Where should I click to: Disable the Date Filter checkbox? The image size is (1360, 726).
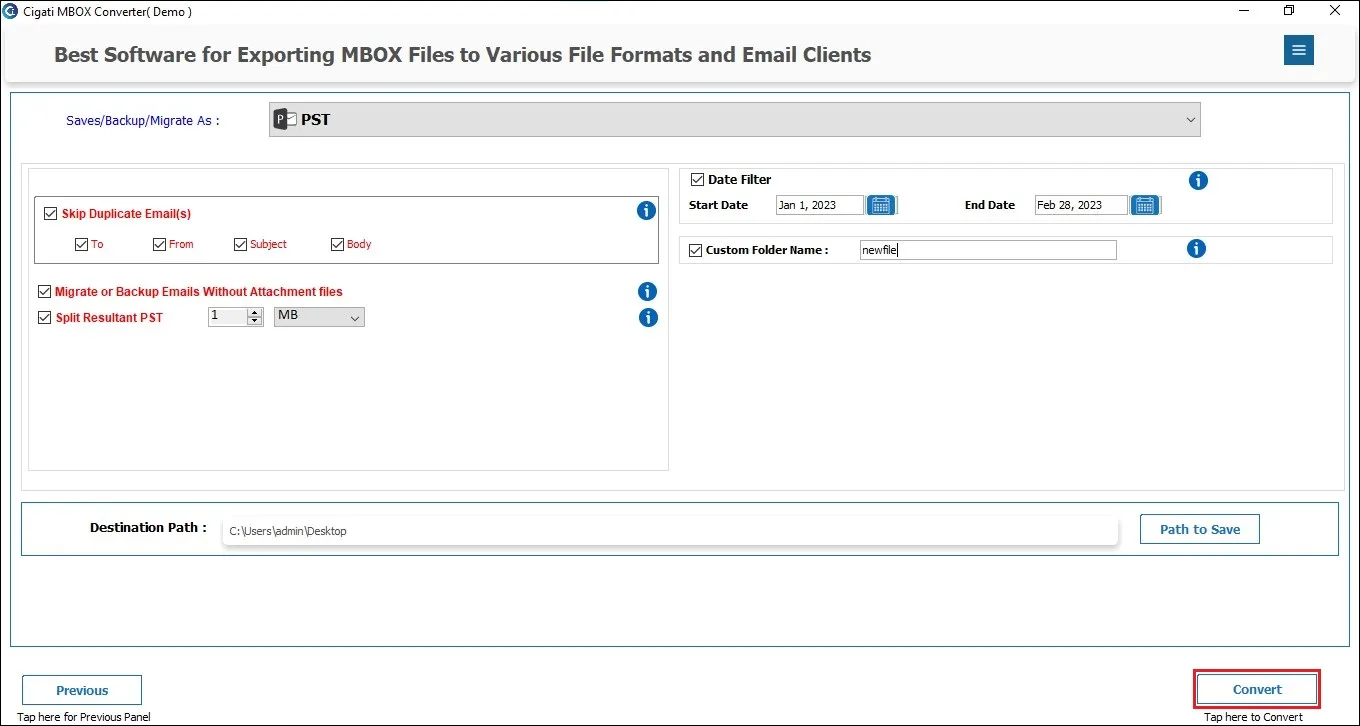pyautogui.click(x=698, y=180)
